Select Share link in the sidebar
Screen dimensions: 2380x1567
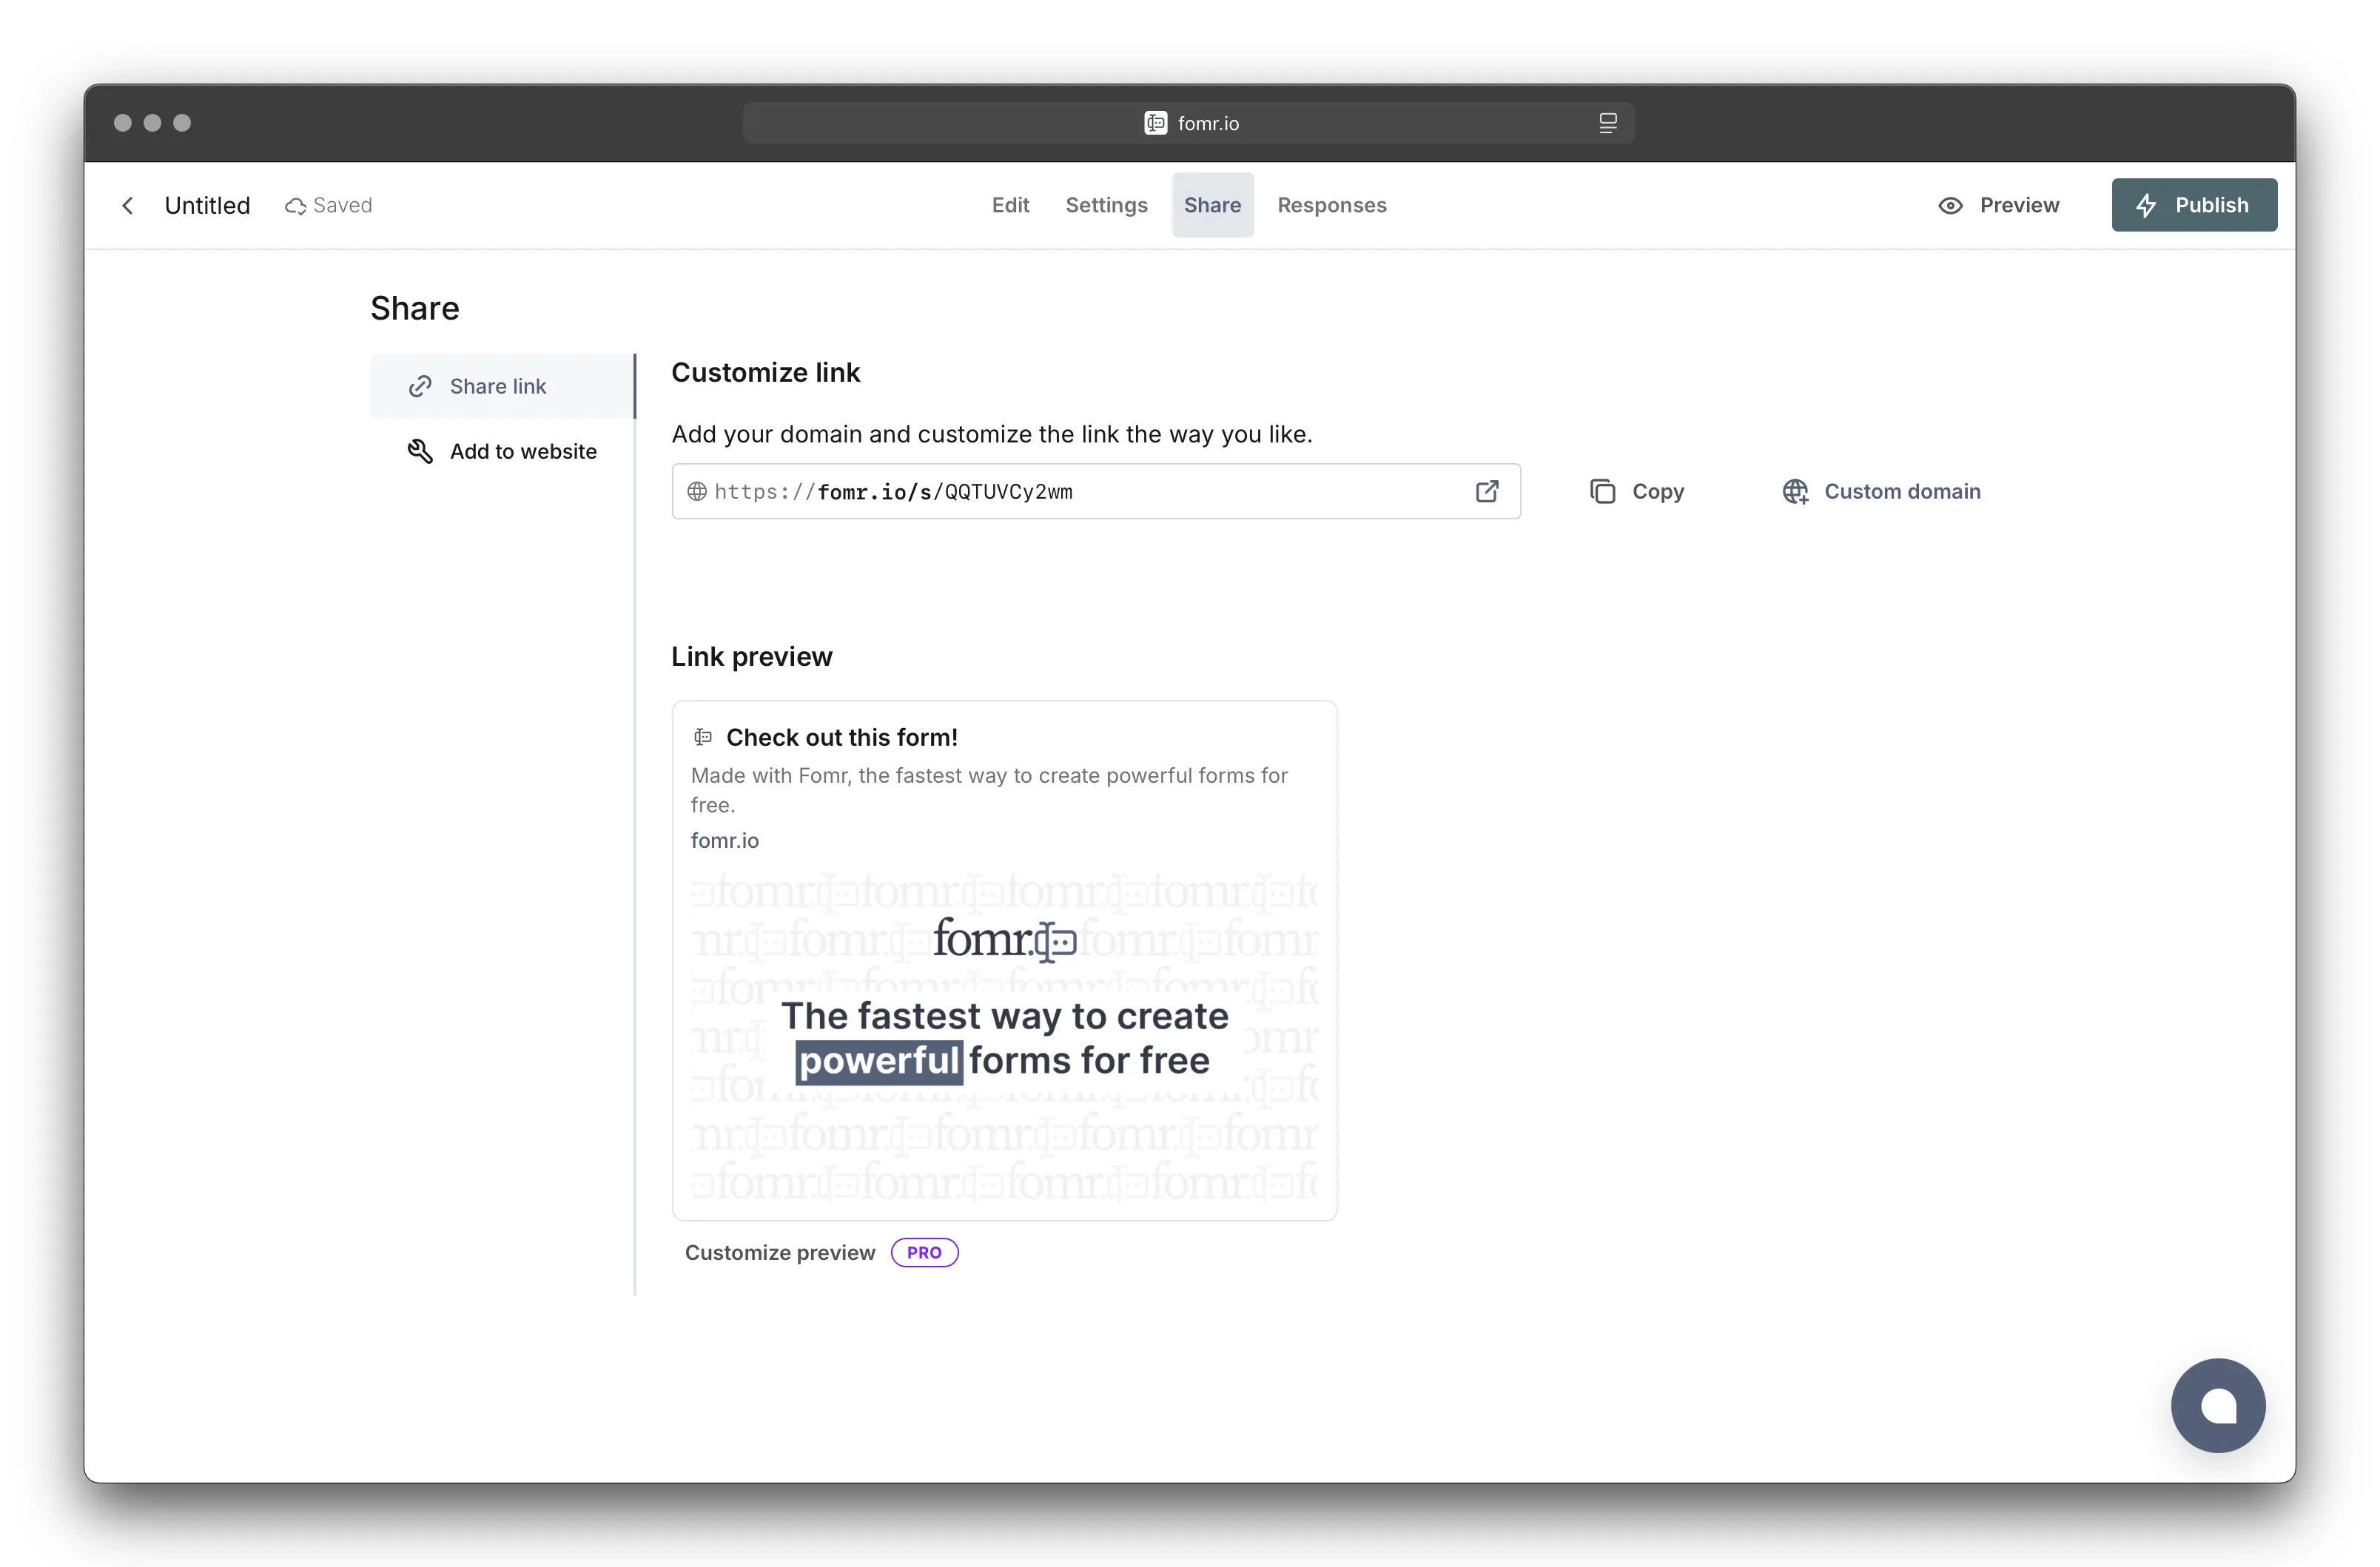(498, 386)
